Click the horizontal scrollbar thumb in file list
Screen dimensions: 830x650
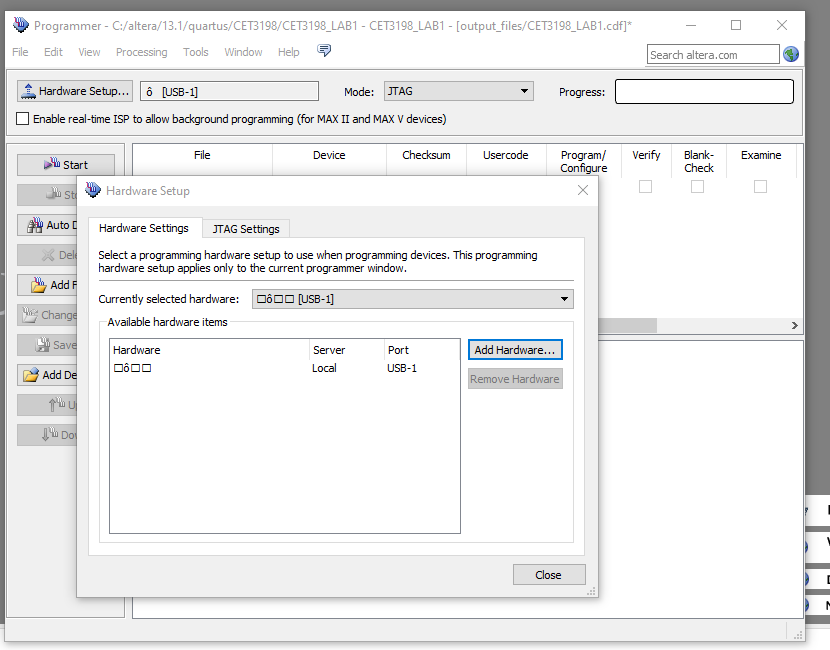tap(627, 326)
